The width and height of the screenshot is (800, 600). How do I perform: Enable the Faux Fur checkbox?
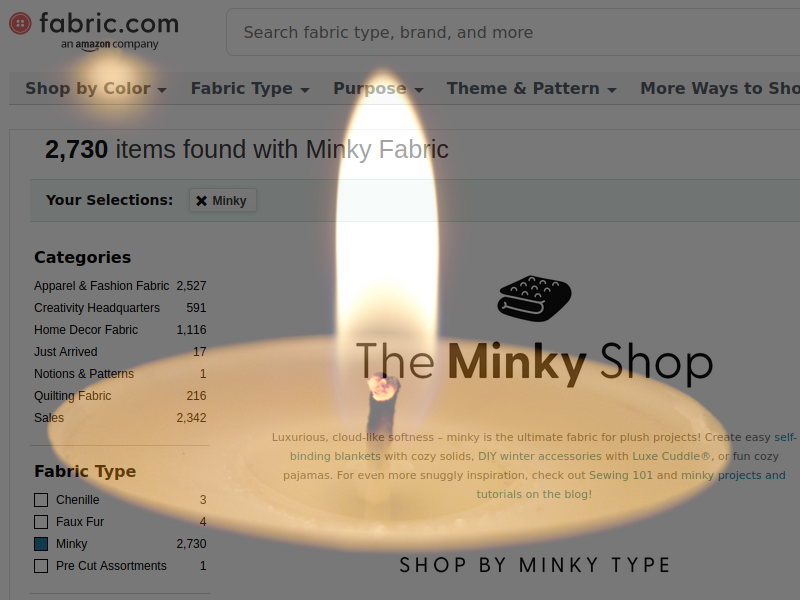41,521
